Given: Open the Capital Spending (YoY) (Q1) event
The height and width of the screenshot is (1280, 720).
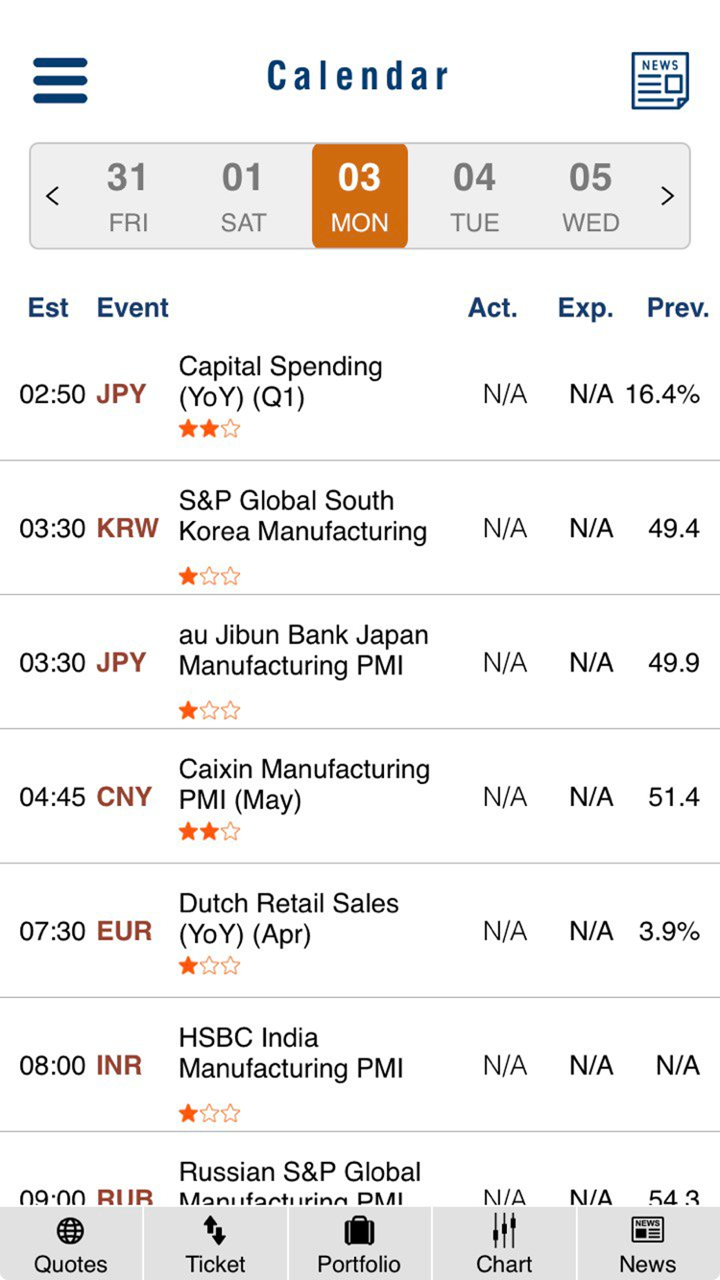Looking at the screenshot, I should click(280, 382).
